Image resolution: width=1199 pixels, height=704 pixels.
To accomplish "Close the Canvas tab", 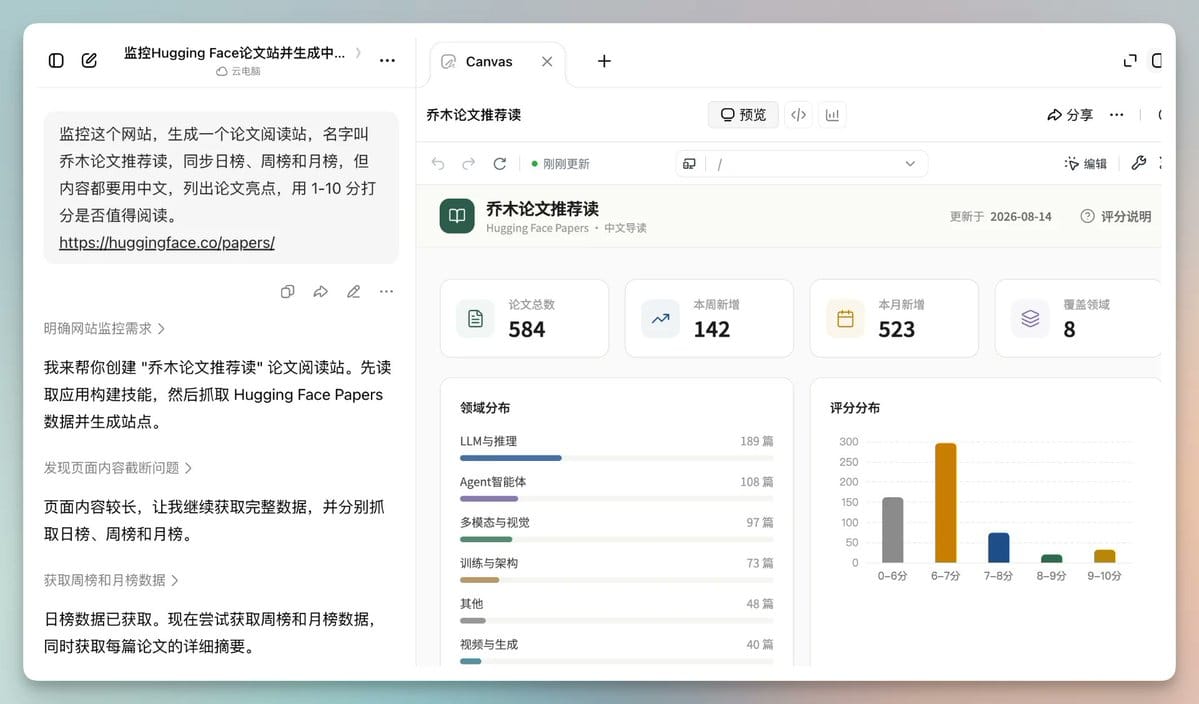I will click(x=547, y=62).
